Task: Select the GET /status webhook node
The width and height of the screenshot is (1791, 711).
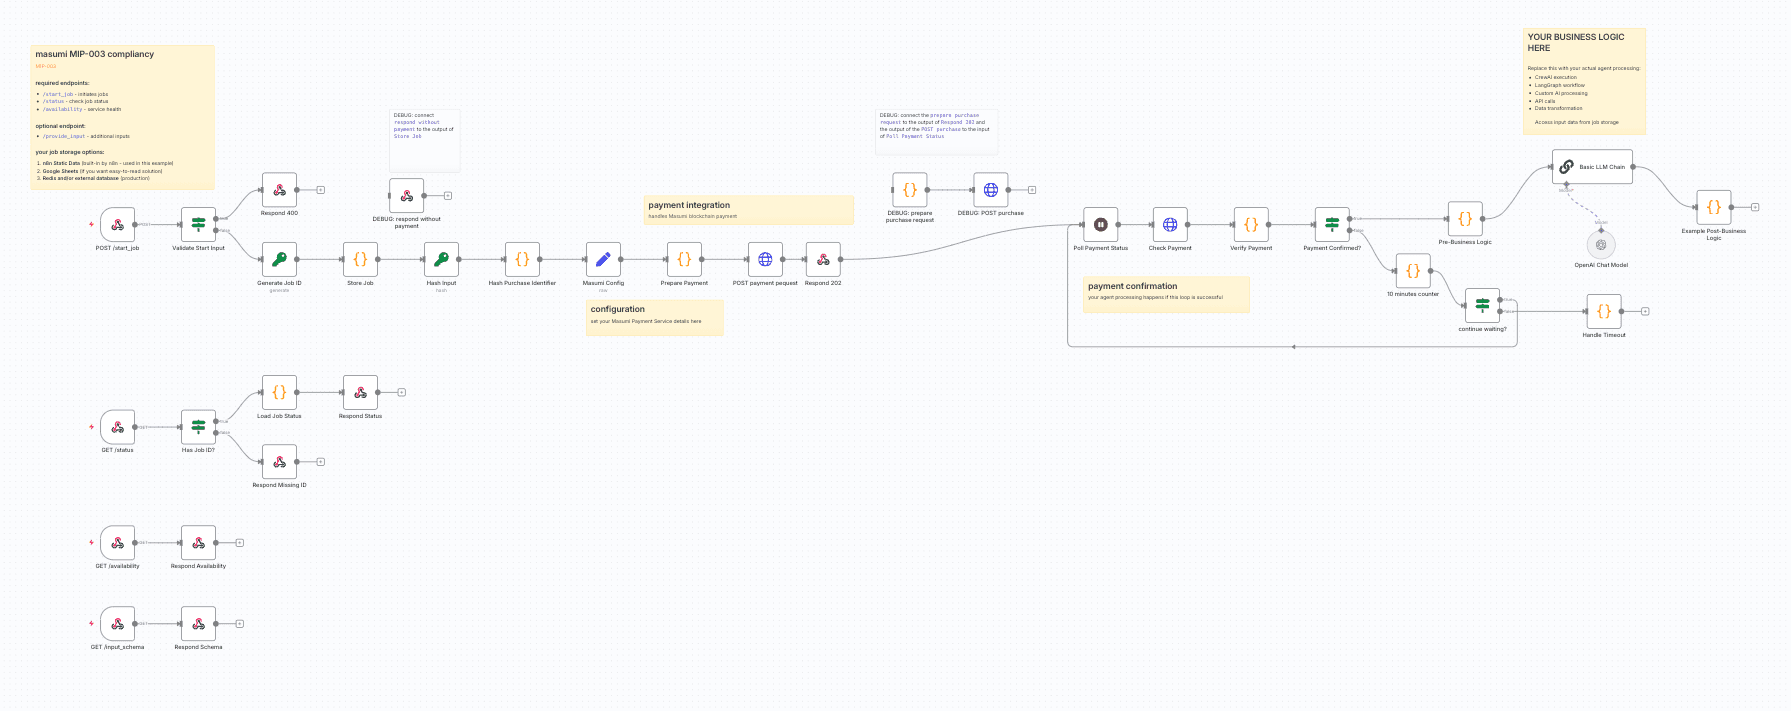Action: [117, 427]
